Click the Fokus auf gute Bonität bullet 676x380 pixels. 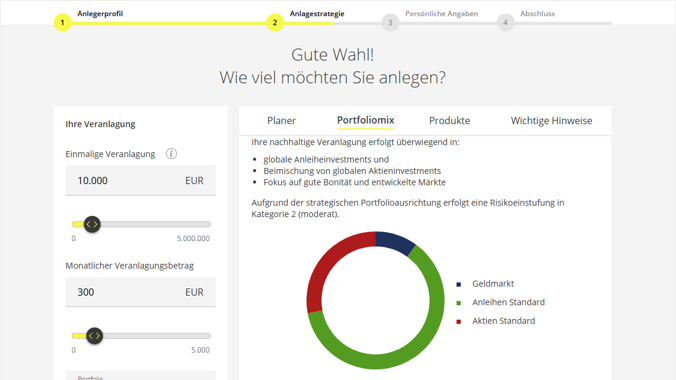(x=354, y=182)
